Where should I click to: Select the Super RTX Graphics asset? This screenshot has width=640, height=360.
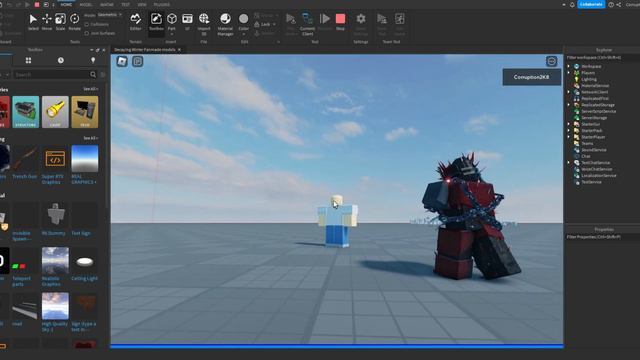click(x=55, y=165)
